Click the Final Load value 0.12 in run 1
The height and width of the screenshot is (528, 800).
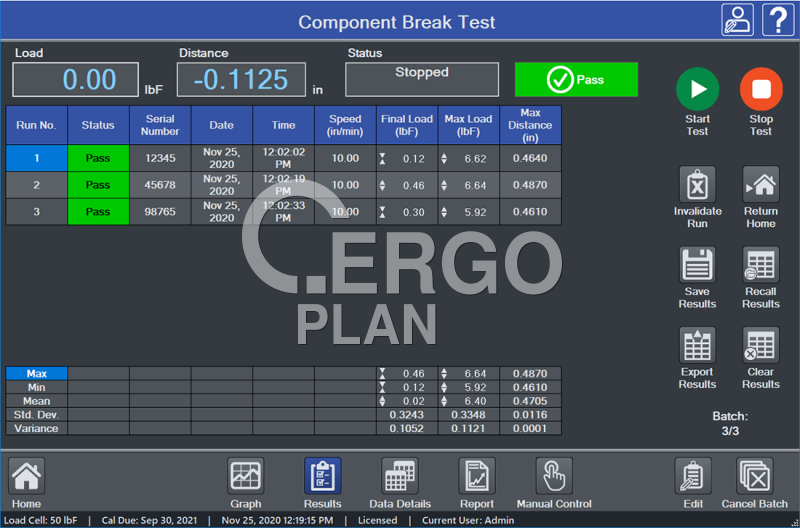click(x=407, y=158)
